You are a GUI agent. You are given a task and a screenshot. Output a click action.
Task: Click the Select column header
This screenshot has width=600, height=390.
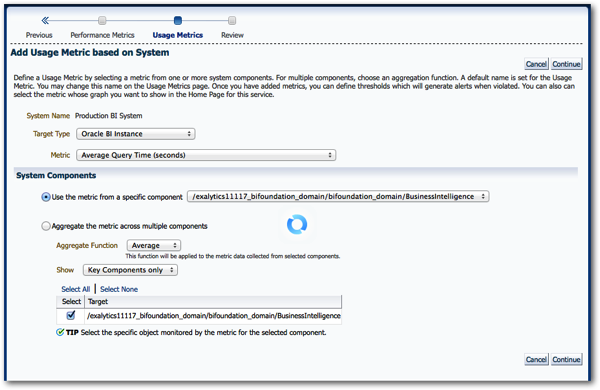71,302
